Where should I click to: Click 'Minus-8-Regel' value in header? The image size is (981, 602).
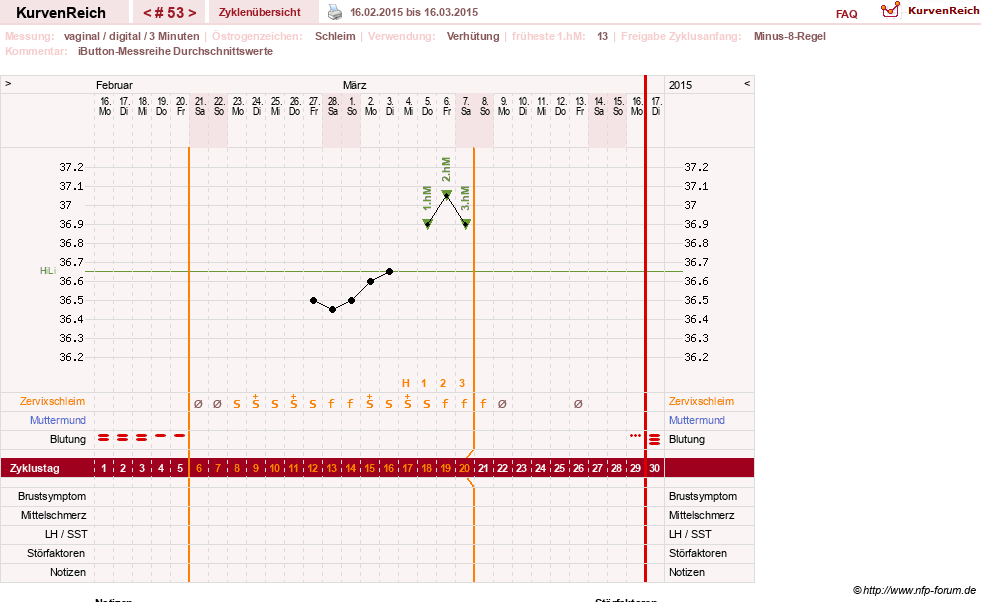point(790,36)
